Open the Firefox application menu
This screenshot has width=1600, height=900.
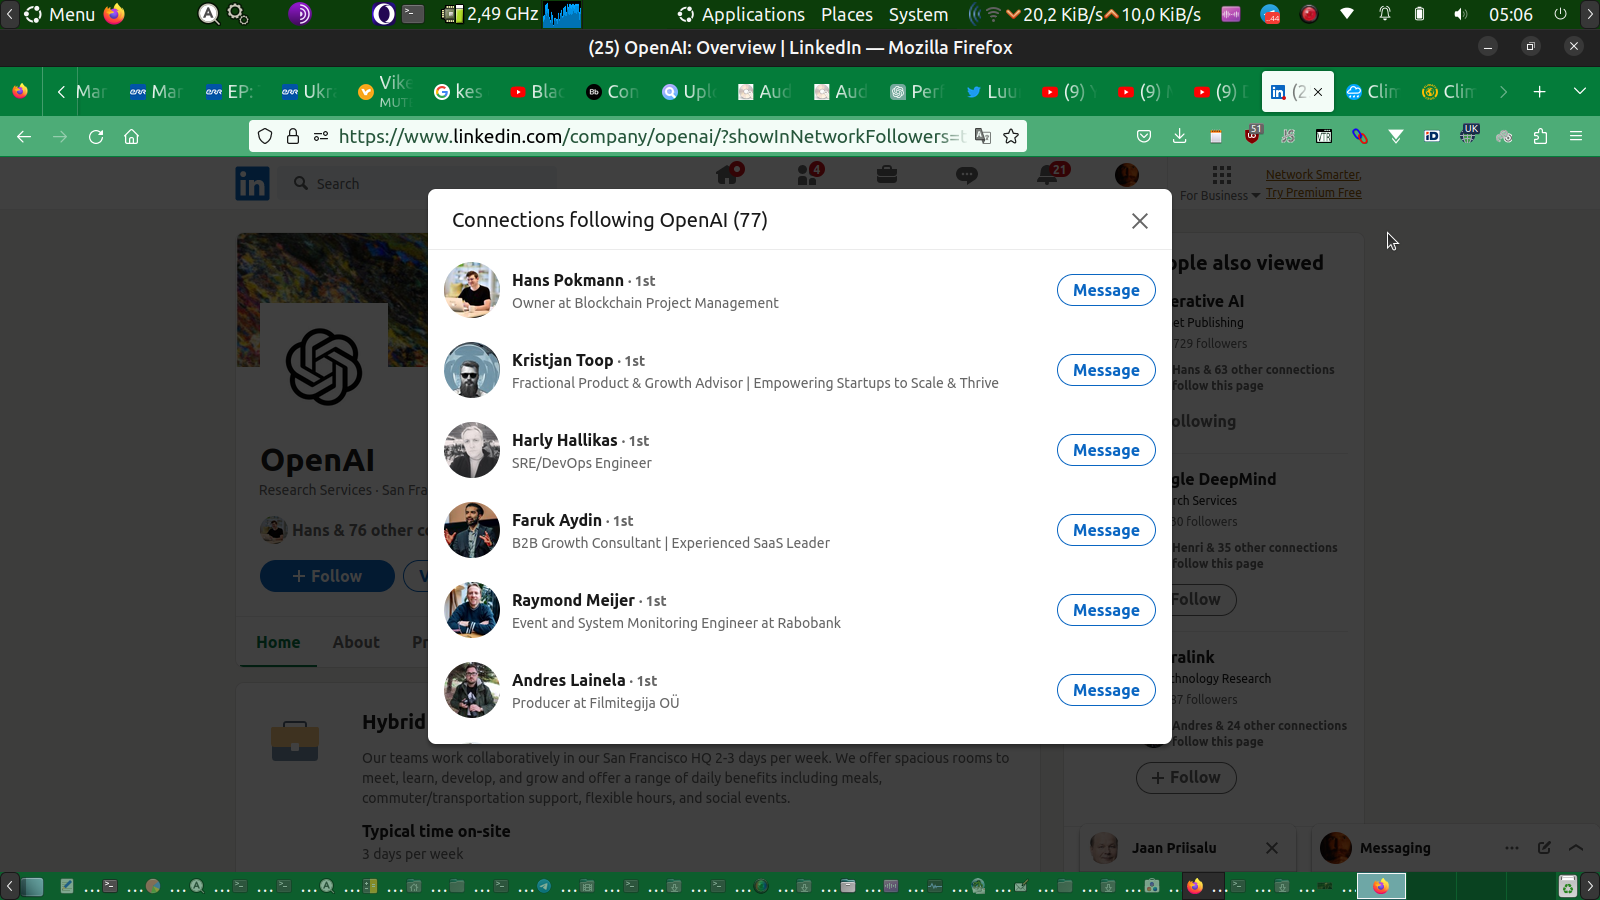coord(1576,136)
